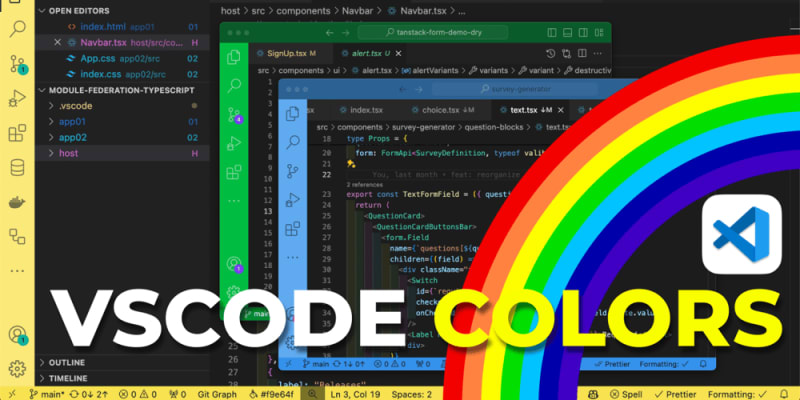Screen dimensions: 800x400
Task: Click Accounts icon in yellow activity bar
Action: (x=16, y=335)
